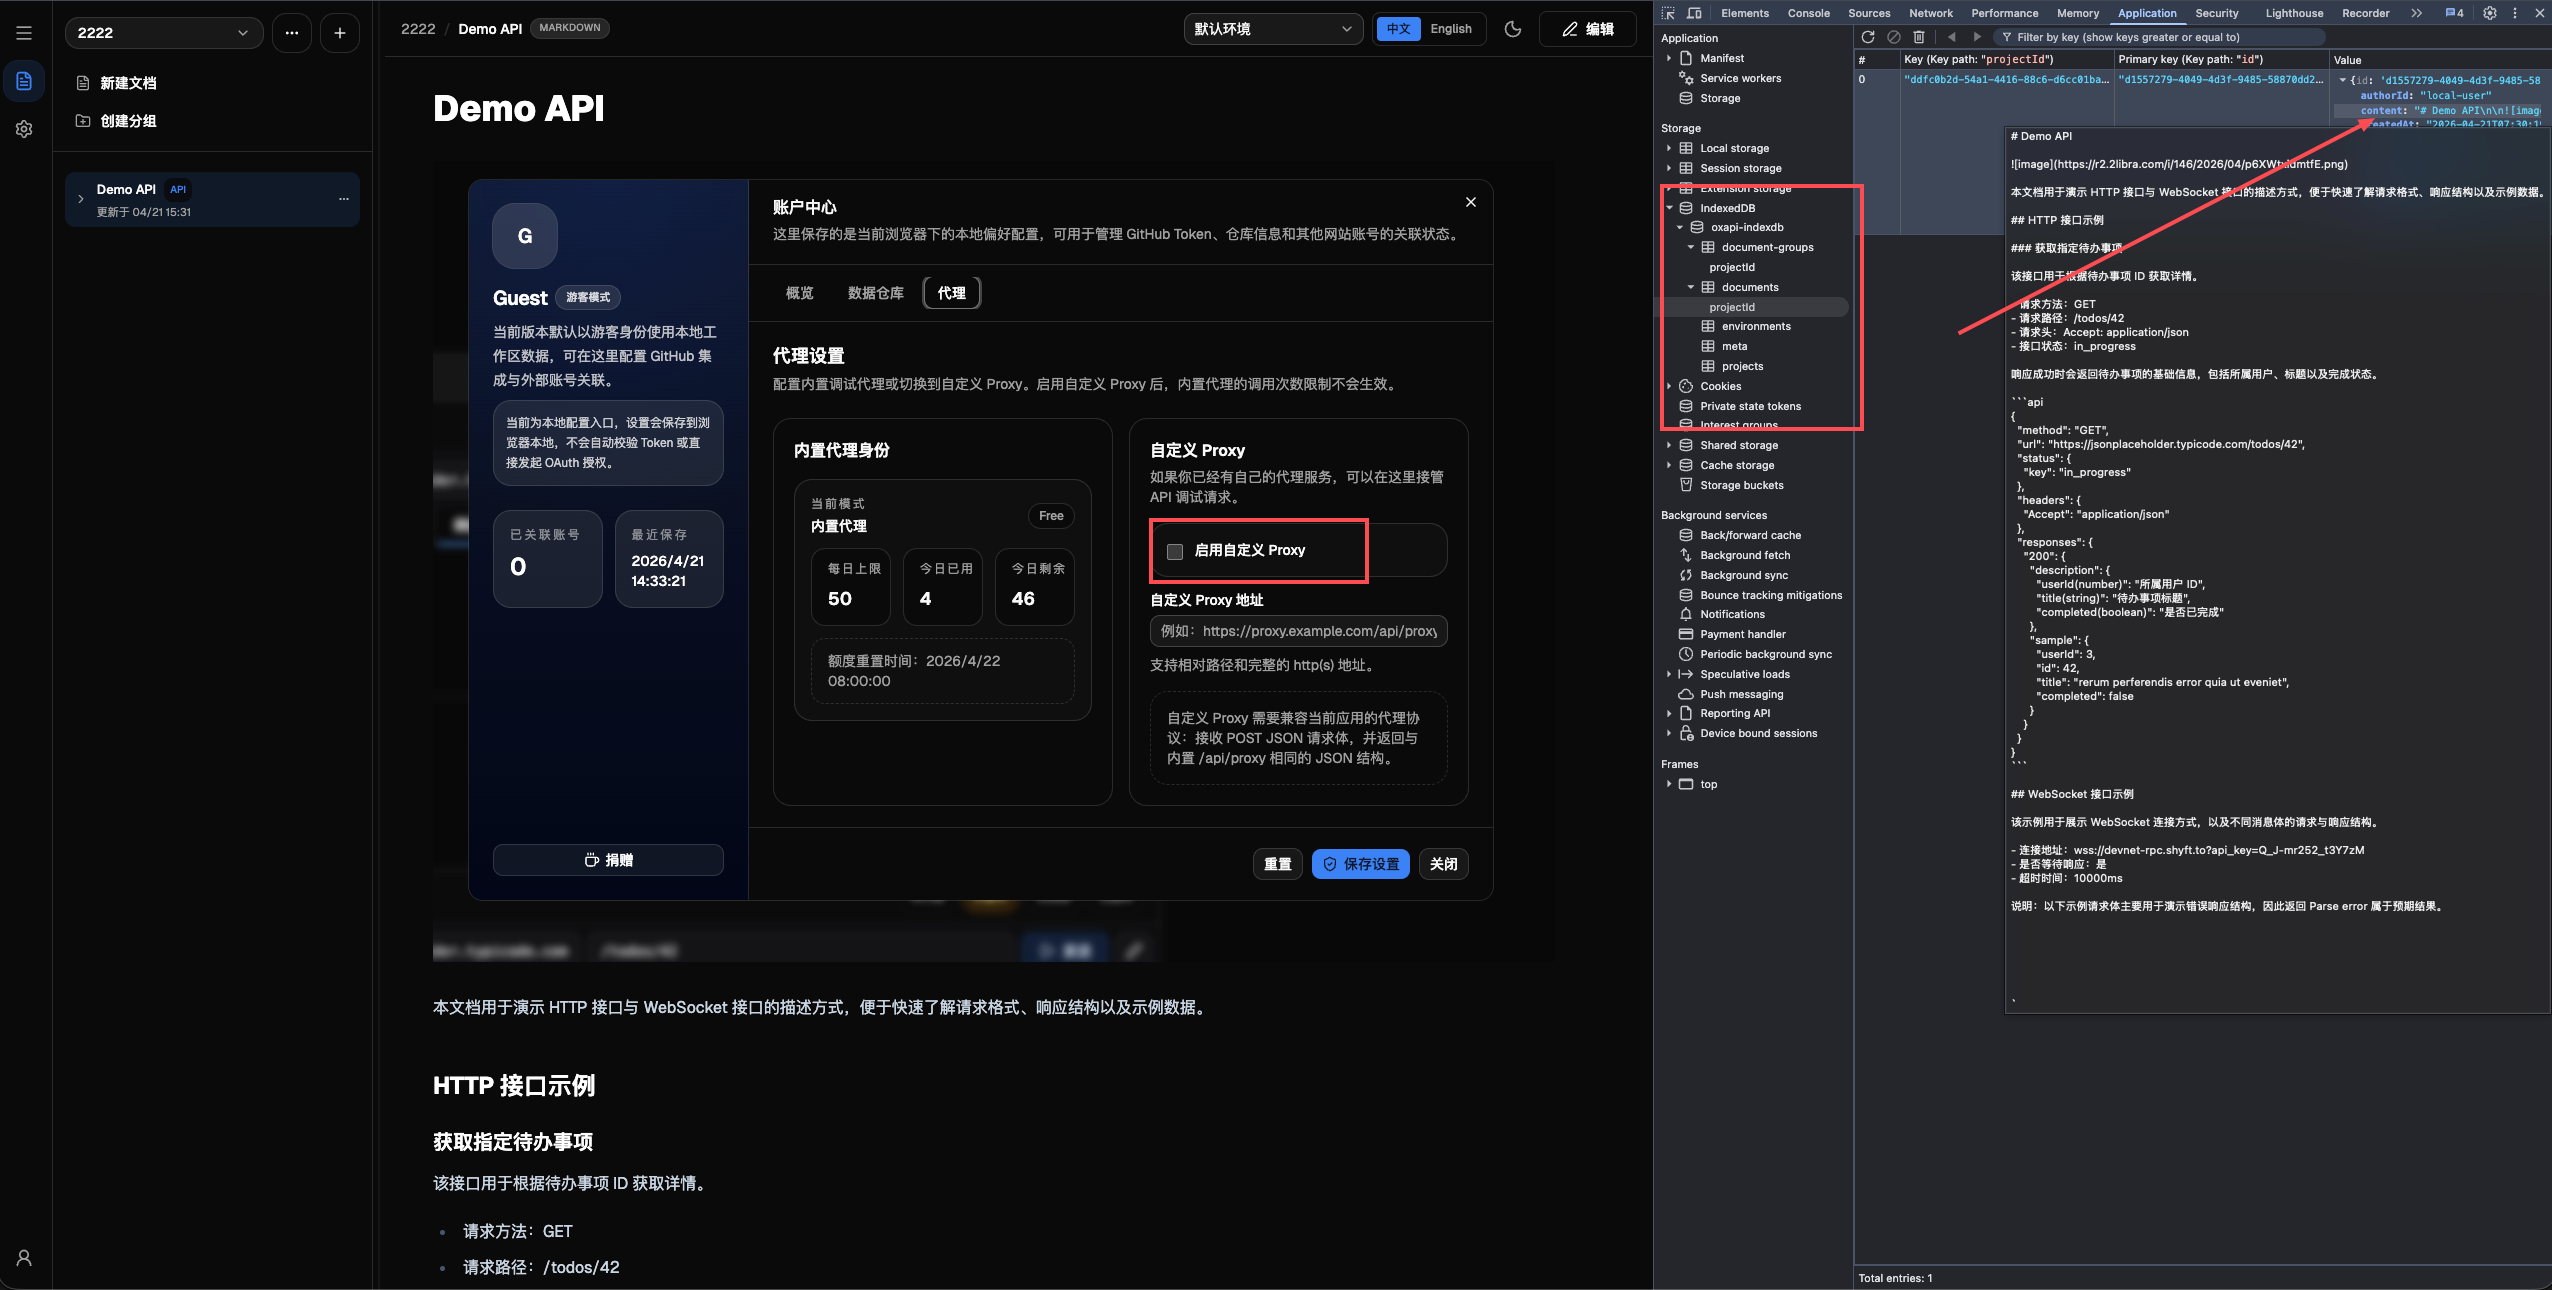Collapse the oxapi-indexdb database node

click(x=1680, y=227)
